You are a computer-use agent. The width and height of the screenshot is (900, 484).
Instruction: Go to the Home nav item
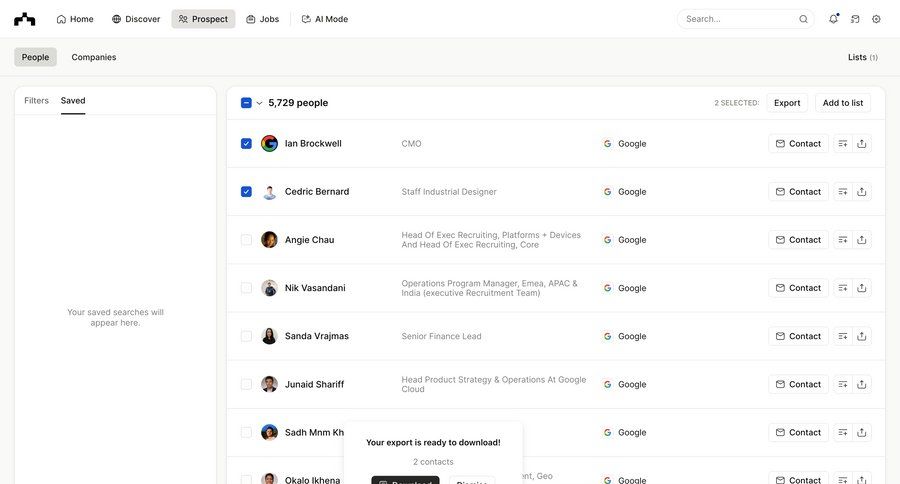[75, 19]
